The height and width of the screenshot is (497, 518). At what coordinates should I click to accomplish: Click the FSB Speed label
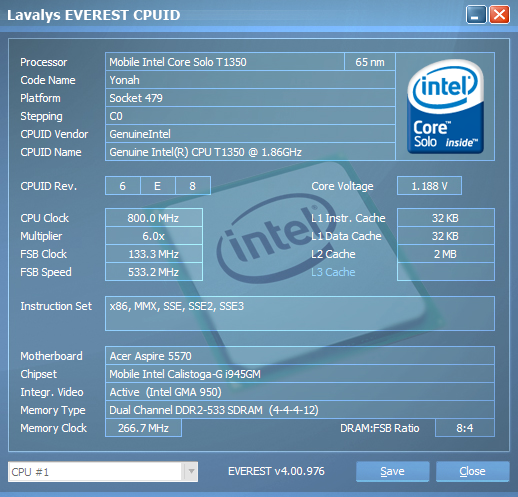[x=46, y=272]
